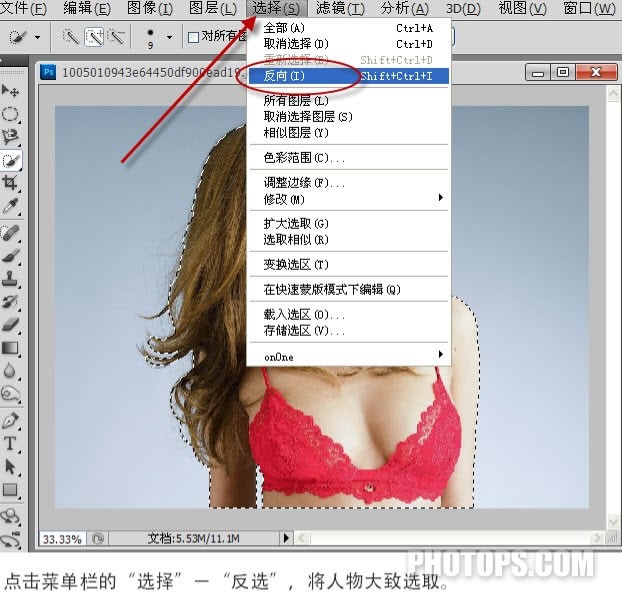Select the Crop tool

click(x=10, y=183)
